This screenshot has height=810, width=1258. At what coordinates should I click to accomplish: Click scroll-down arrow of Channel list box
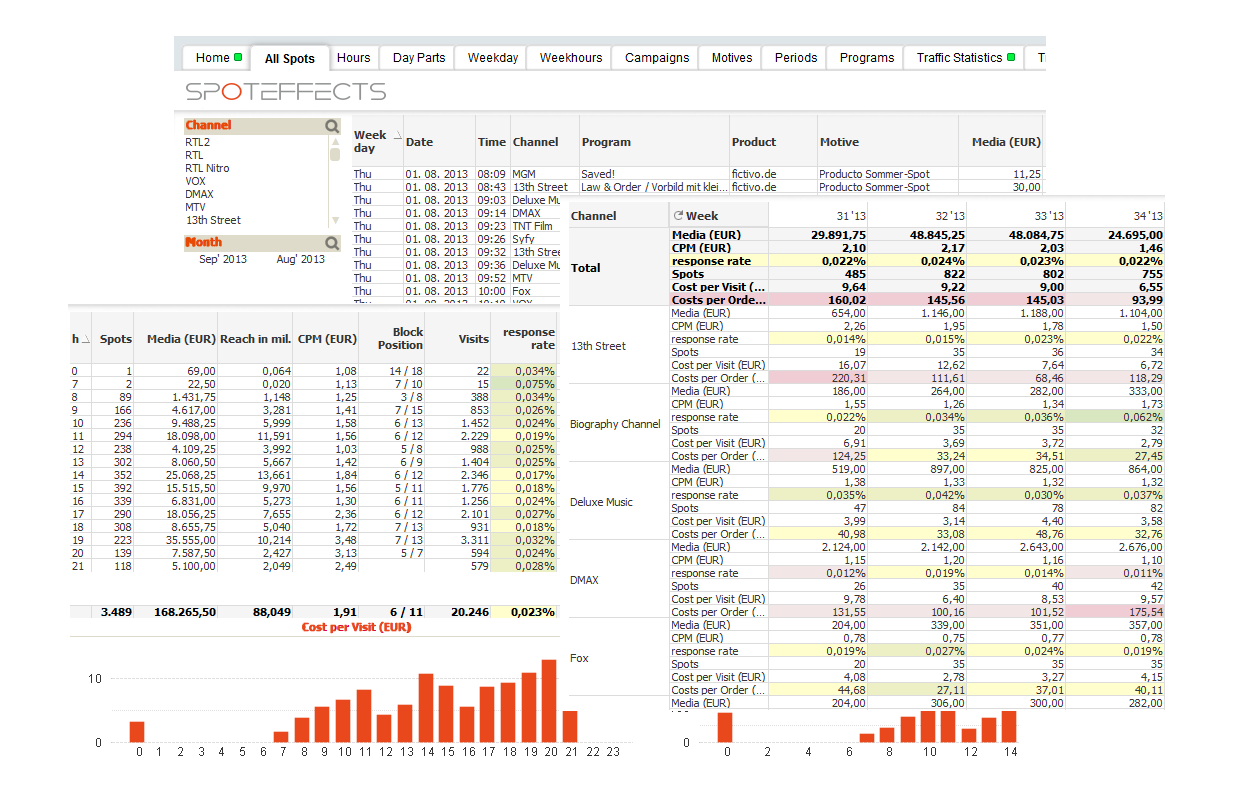[x=335, y=221]
